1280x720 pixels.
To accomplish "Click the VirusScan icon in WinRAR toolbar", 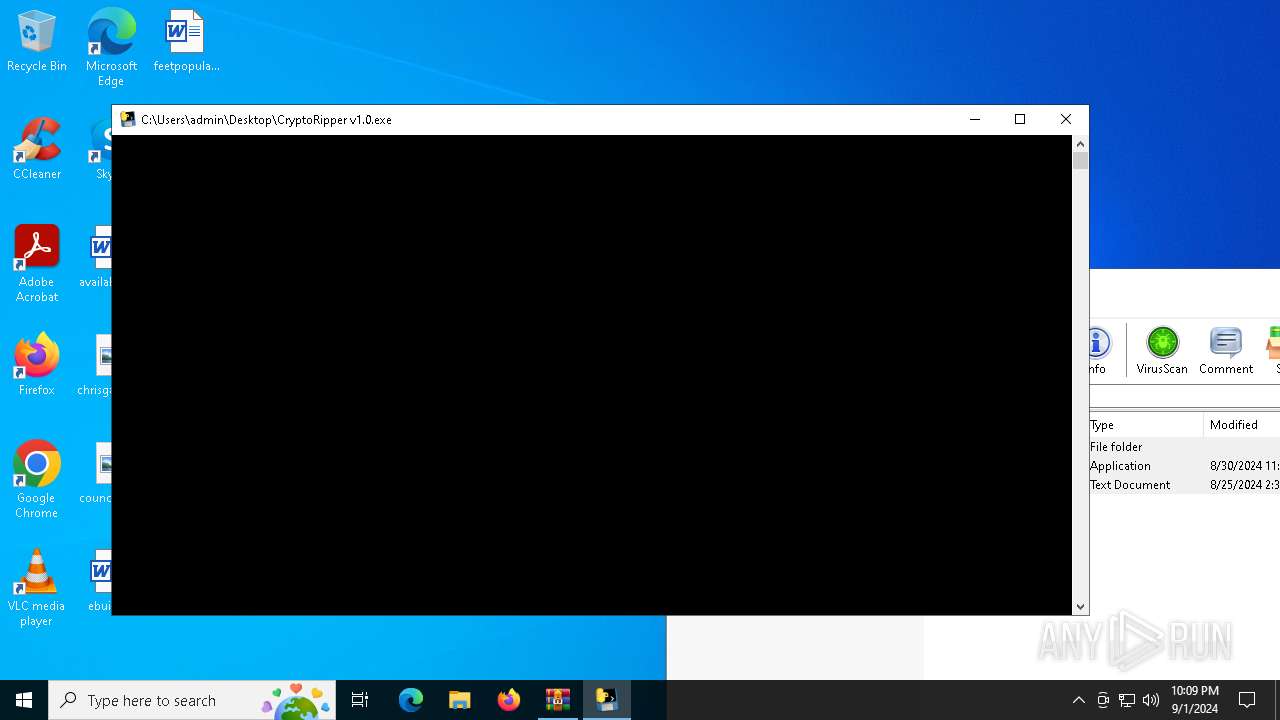I will [x=1162, y=350].
